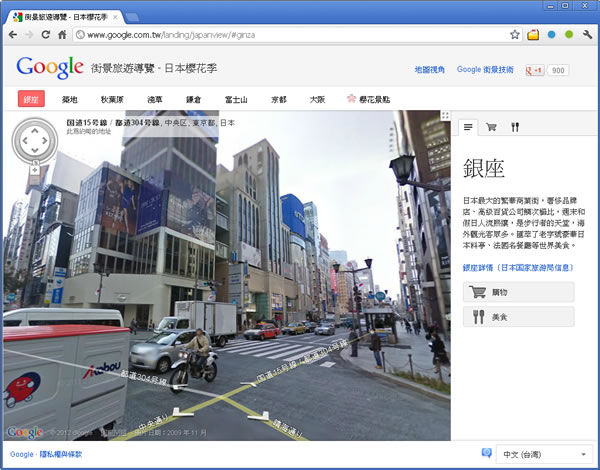Bookmark the page with the star icon
The width and height of the screenshot is (600, 470).
tap(515, 35)
